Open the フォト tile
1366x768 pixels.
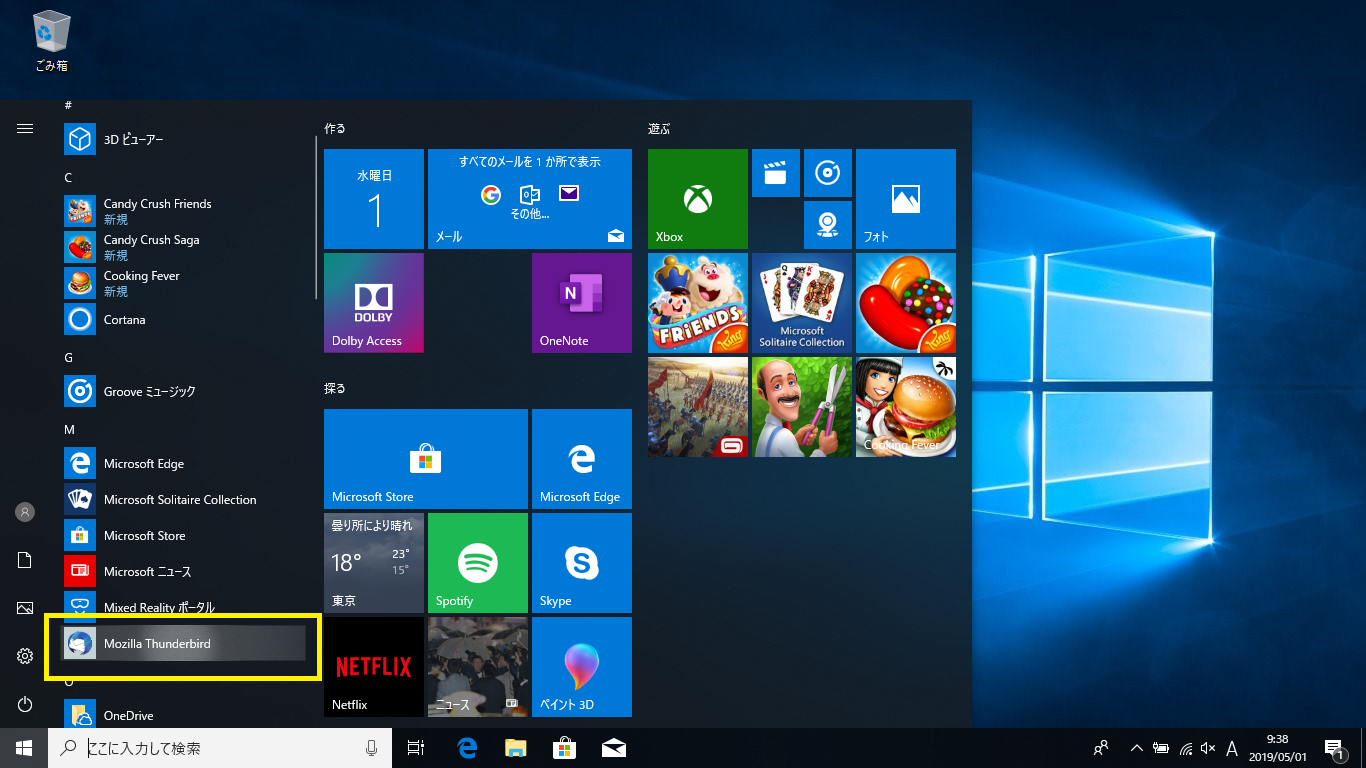click(906, 199)
